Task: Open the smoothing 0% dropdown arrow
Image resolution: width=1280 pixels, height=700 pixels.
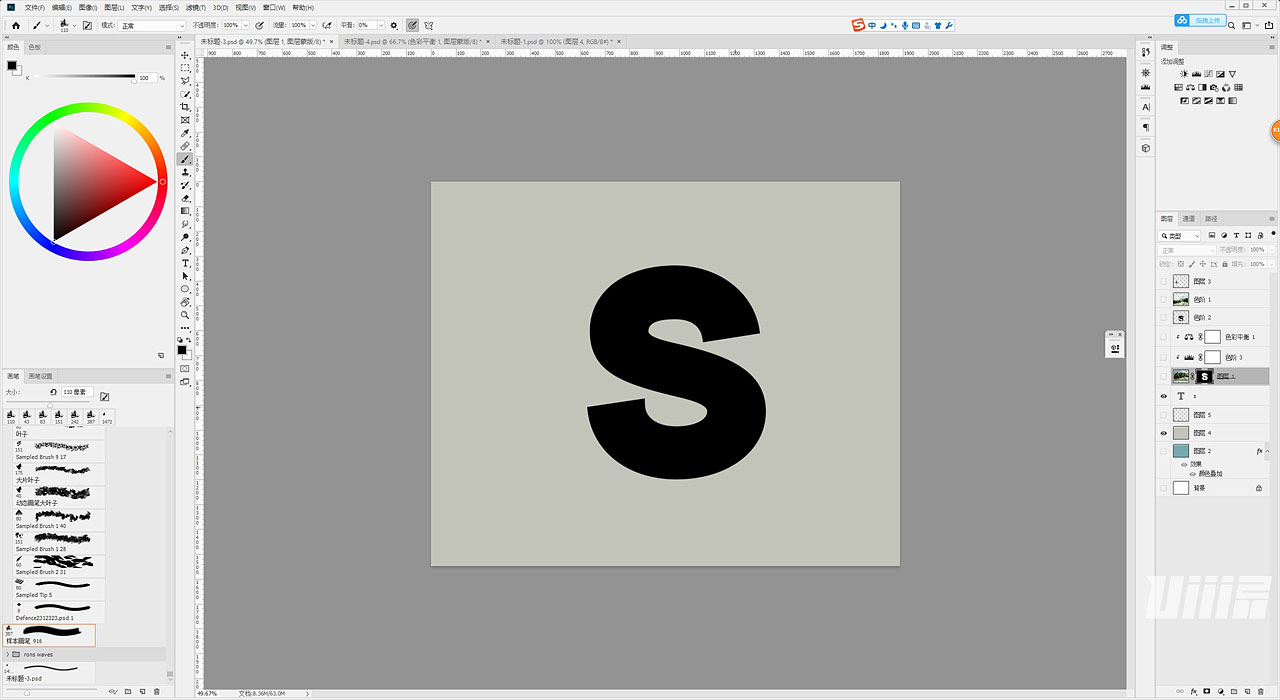Action: (x=379, y=25)
